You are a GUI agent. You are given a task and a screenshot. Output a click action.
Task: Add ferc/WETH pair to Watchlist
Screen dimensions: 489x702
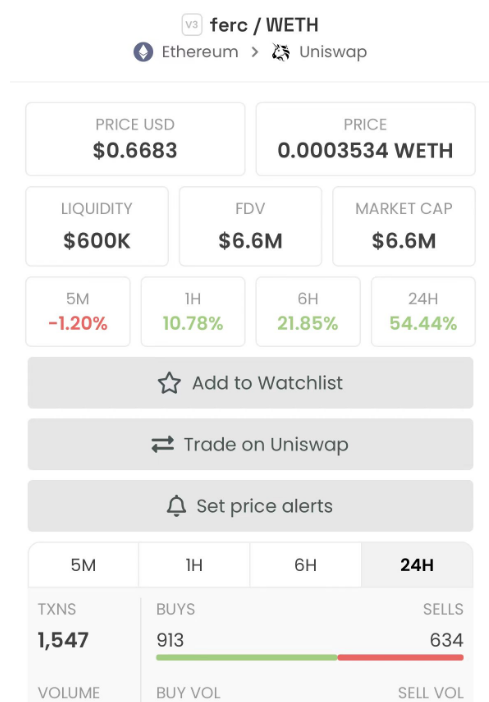[250, 383]
